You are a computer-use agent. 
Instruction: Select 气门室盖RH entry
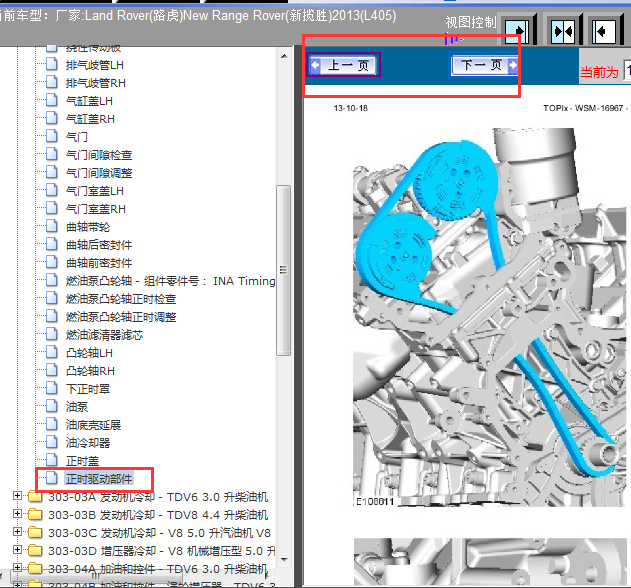click(96, 209)
